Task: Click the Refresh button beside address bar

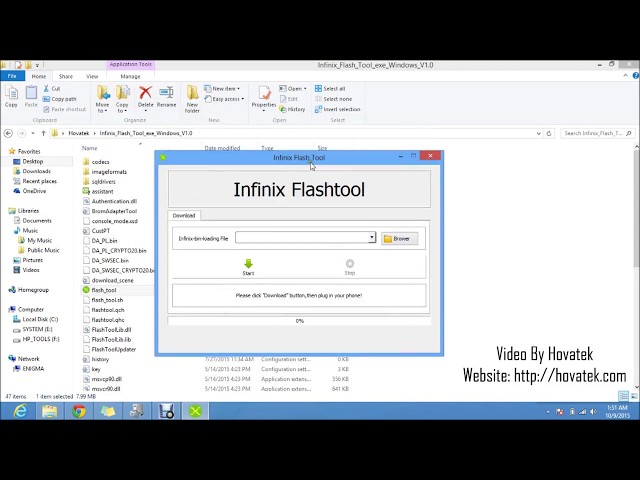Action: pos(549,133)
